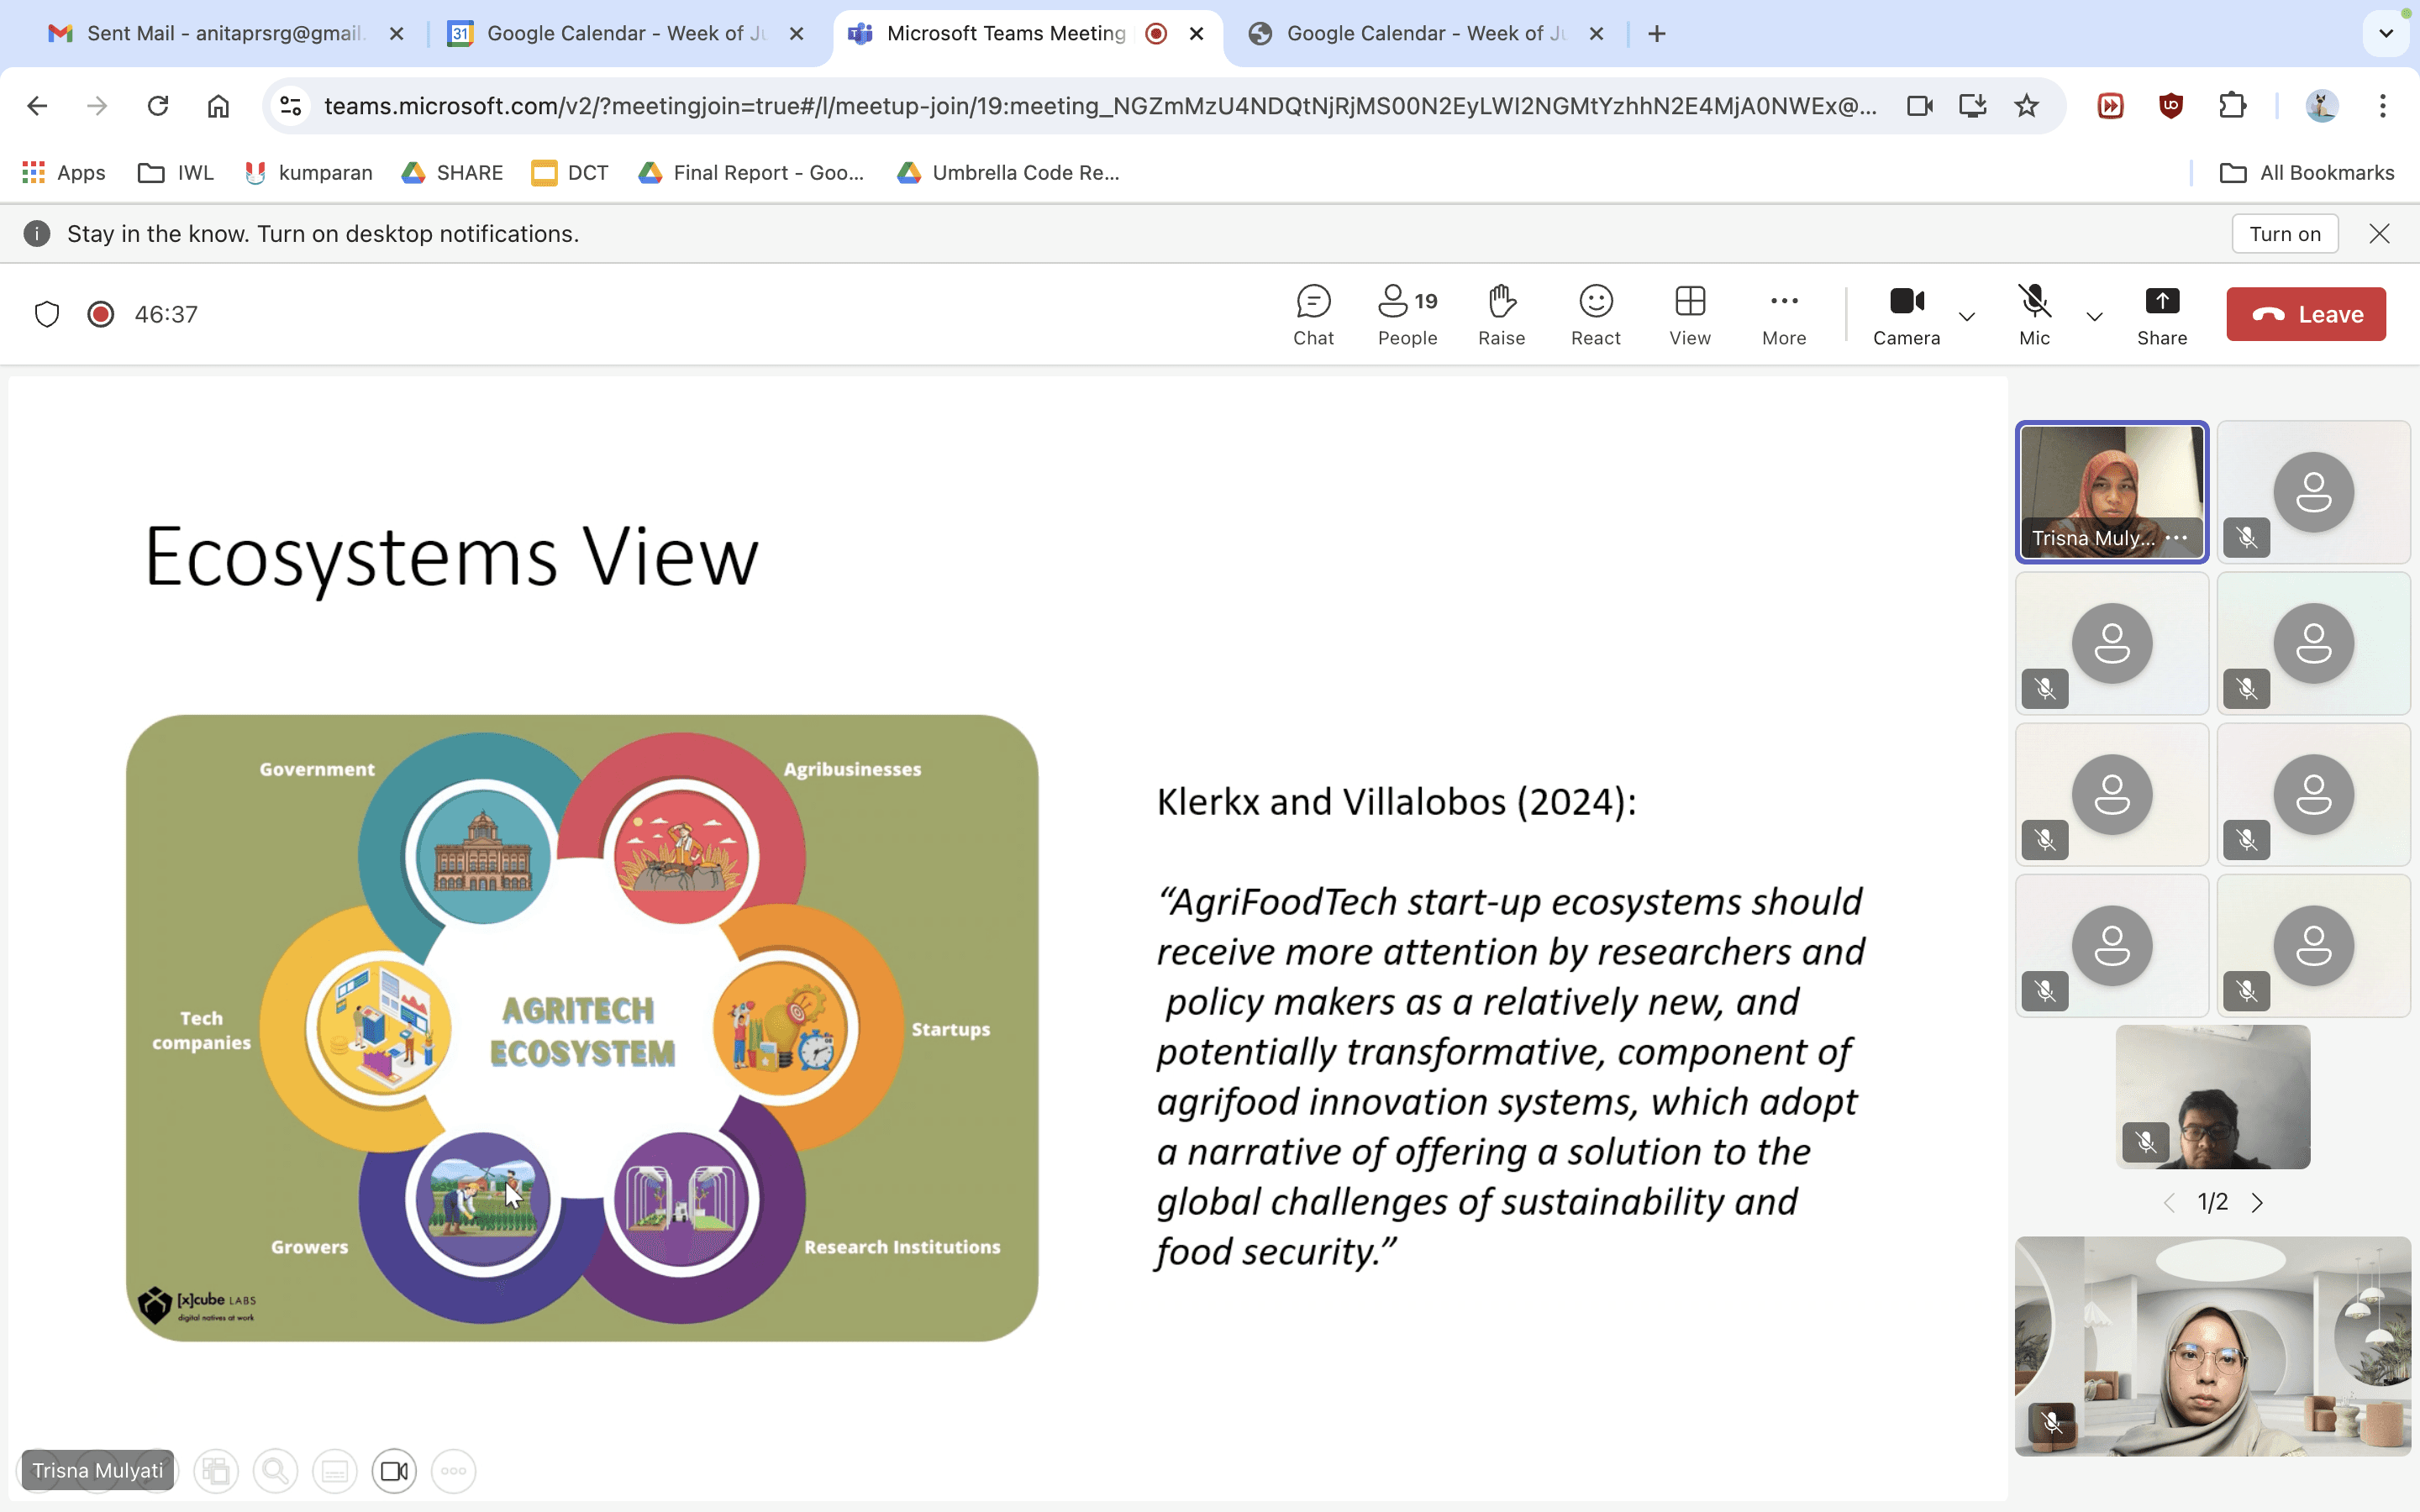Click the meeting shield security icon
The image size is (2420, 1512).
tap(47, 314)
